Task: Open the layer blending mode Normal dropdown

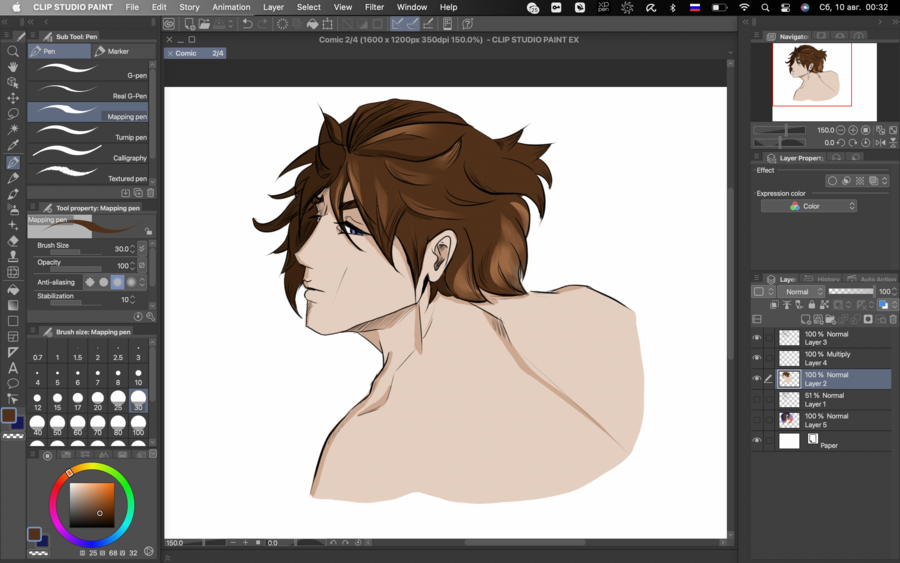Action: (800, 292)
